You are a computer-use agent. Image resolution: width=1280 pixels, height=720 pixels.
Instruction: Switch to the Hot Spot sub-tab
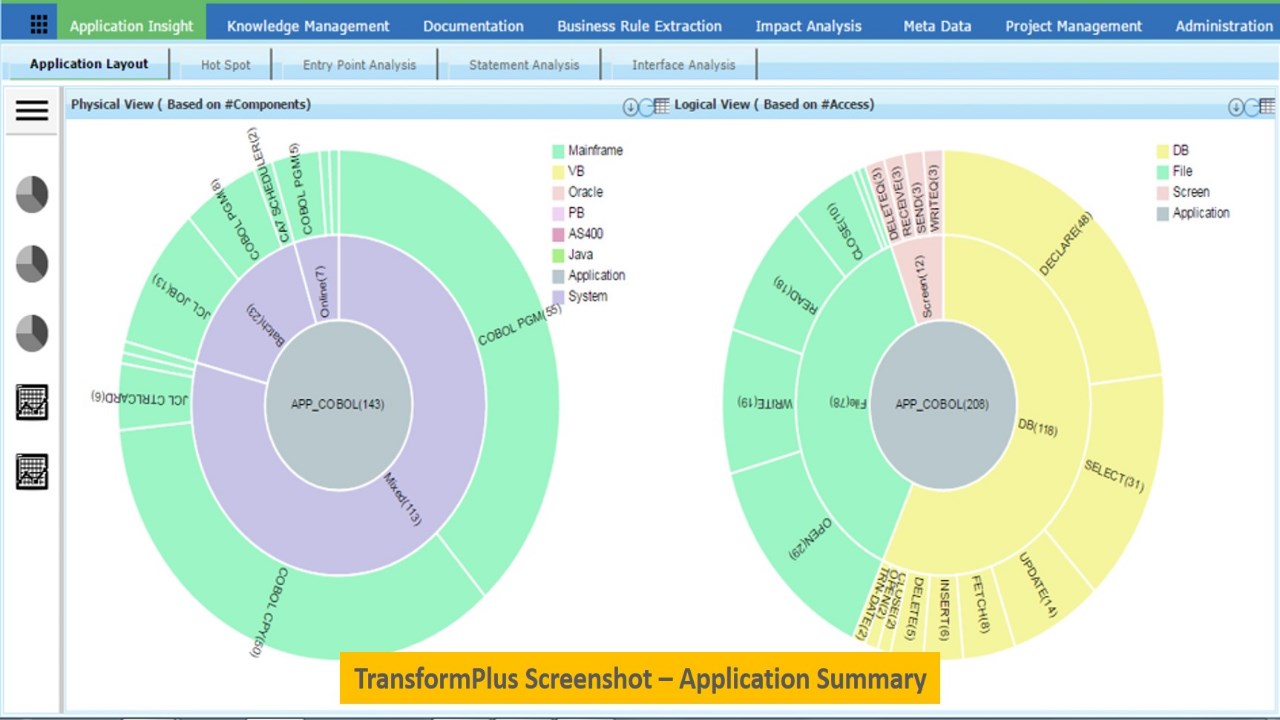tap(226, 65)
